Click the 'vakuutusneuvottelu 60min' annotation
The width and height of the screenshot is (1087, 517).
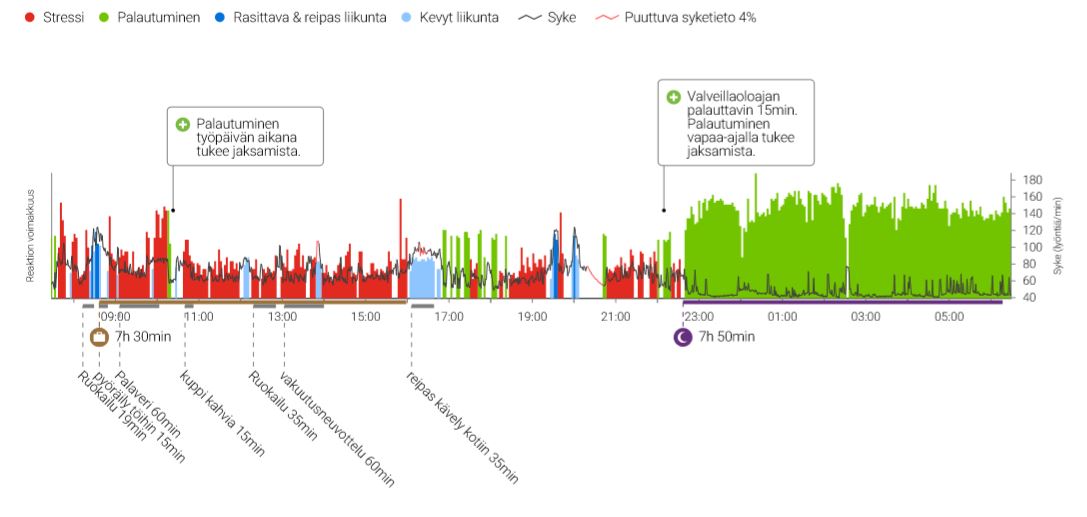[338, 430]
